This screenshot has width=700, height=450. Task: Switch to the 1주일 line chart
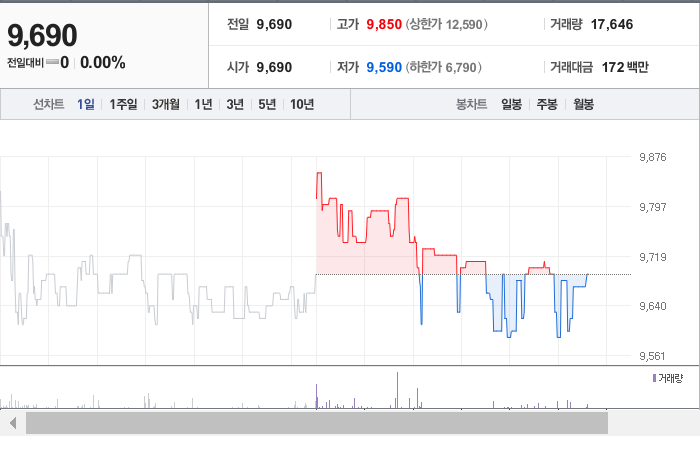click(123, 104)
